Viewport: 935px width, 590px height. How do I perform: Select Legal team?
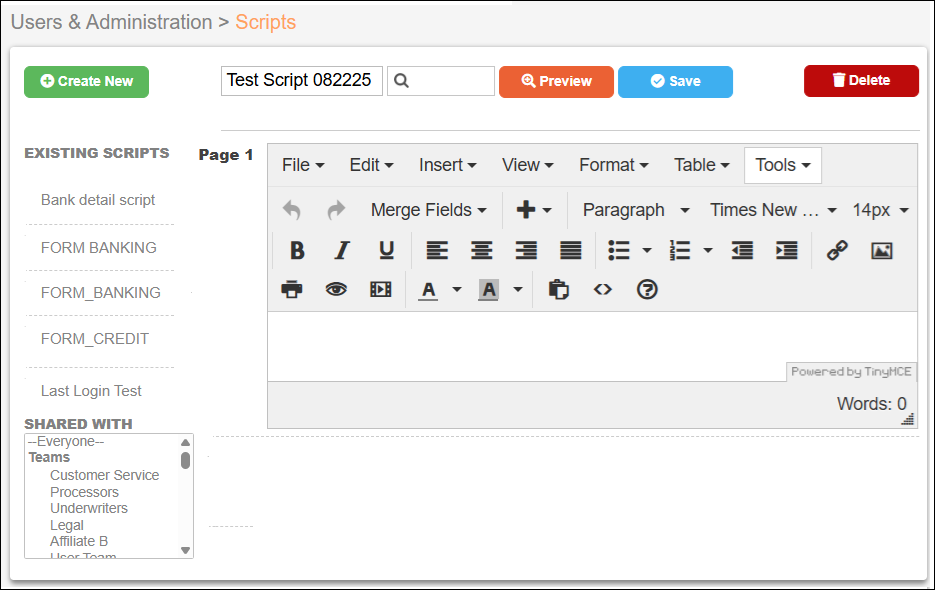coord(67,525)
